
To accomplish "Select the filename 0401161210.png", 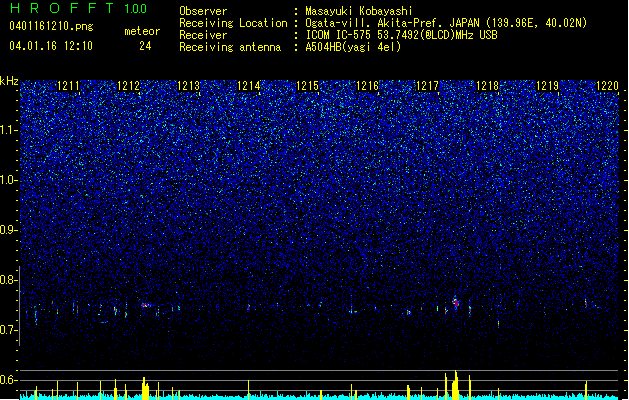I will pos(51,26).
